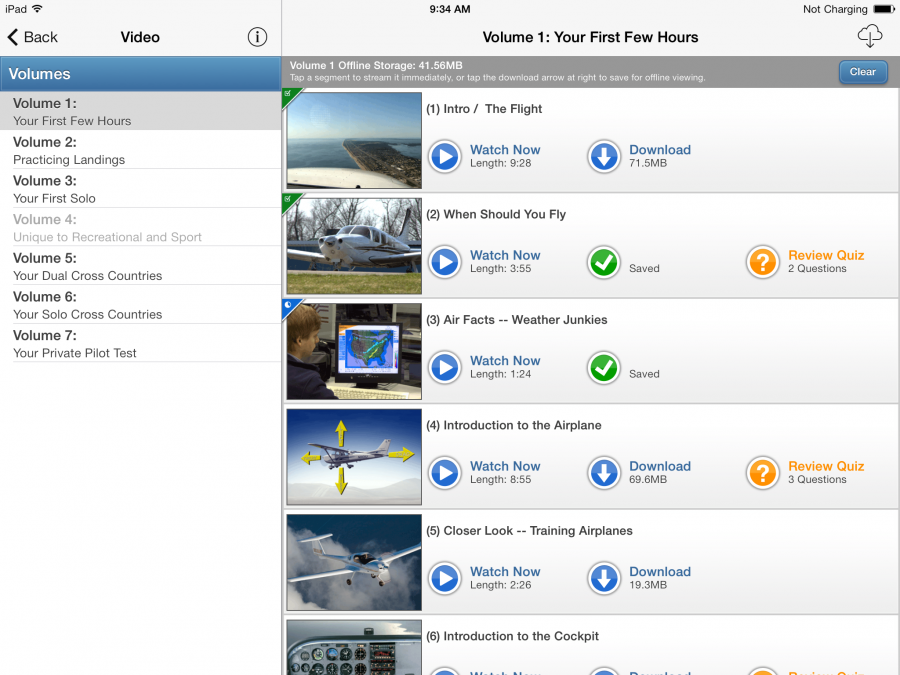Play the Intro / The Flight video
The width and height of the screenshot is (900, 675).
pyautogui.click(x=444, y=156)
